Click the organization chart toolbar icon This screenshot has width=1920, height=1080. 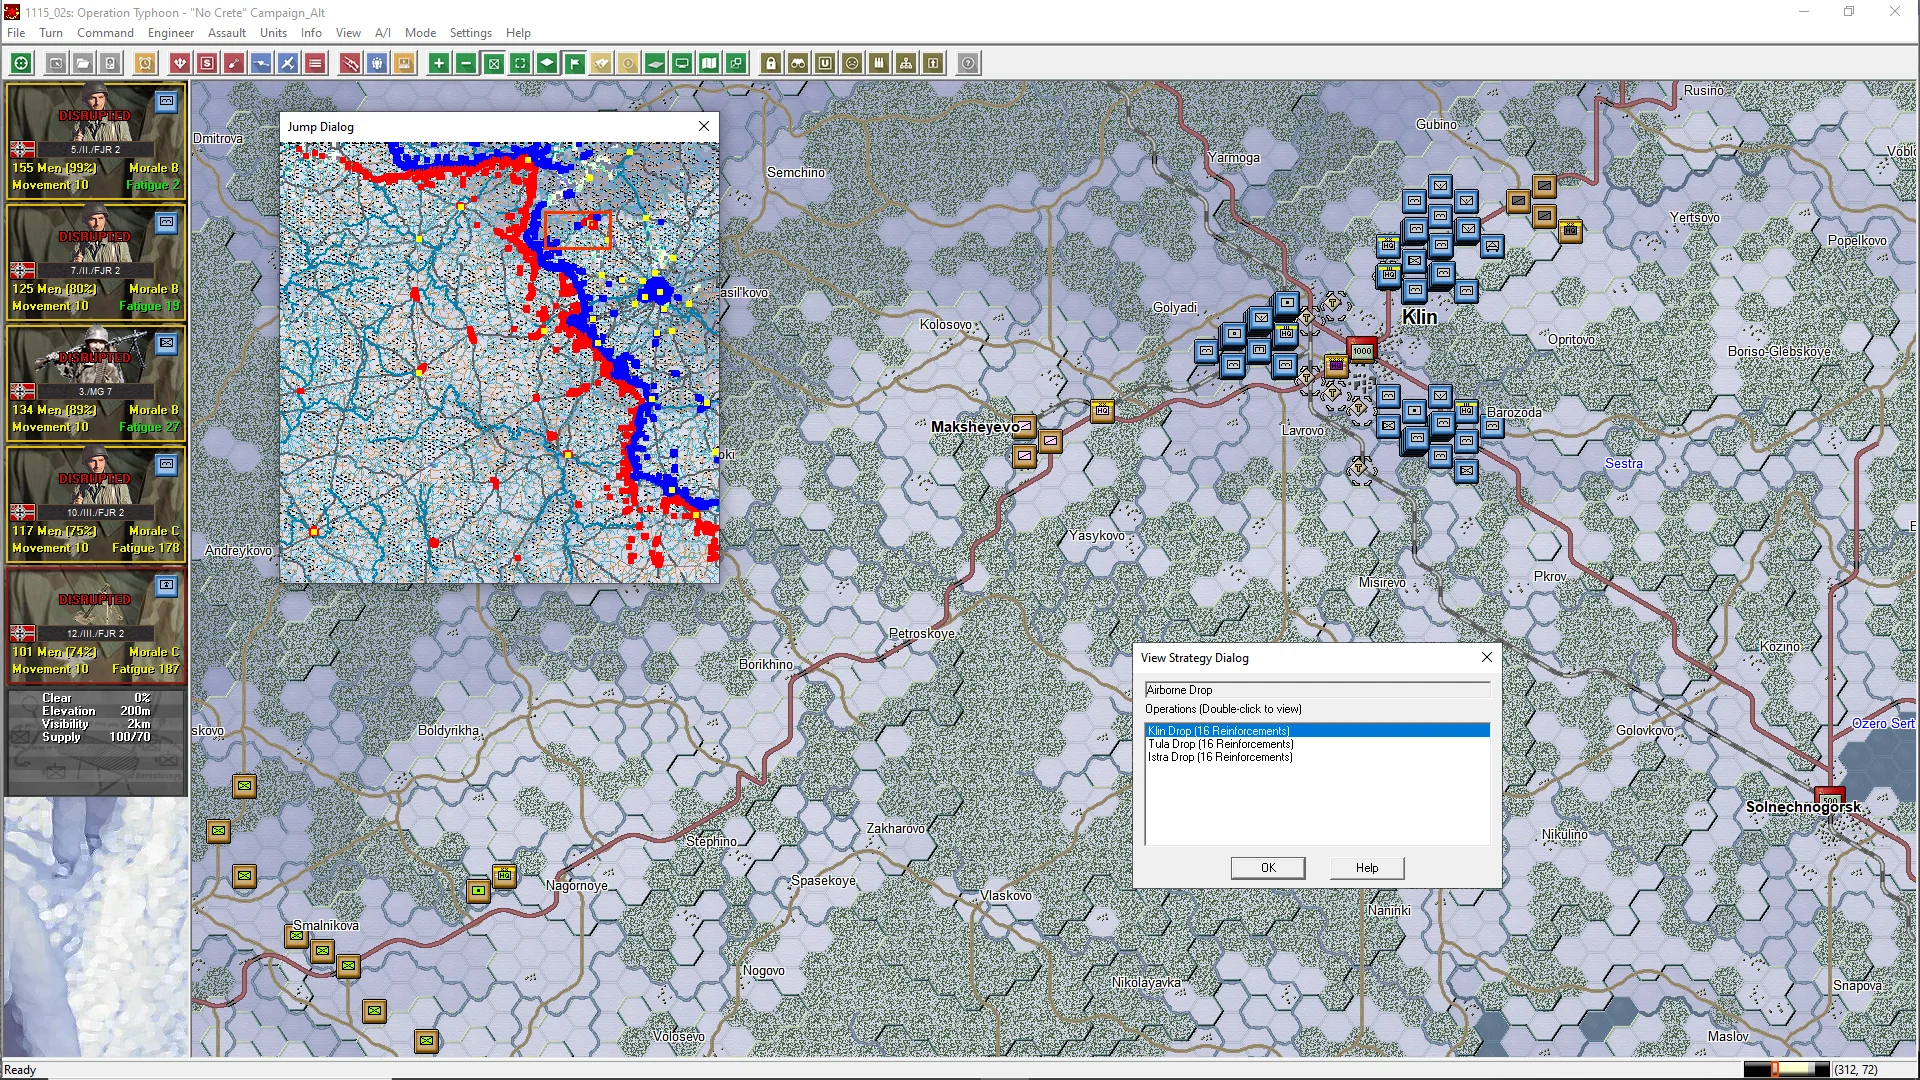tap(906, 63)
